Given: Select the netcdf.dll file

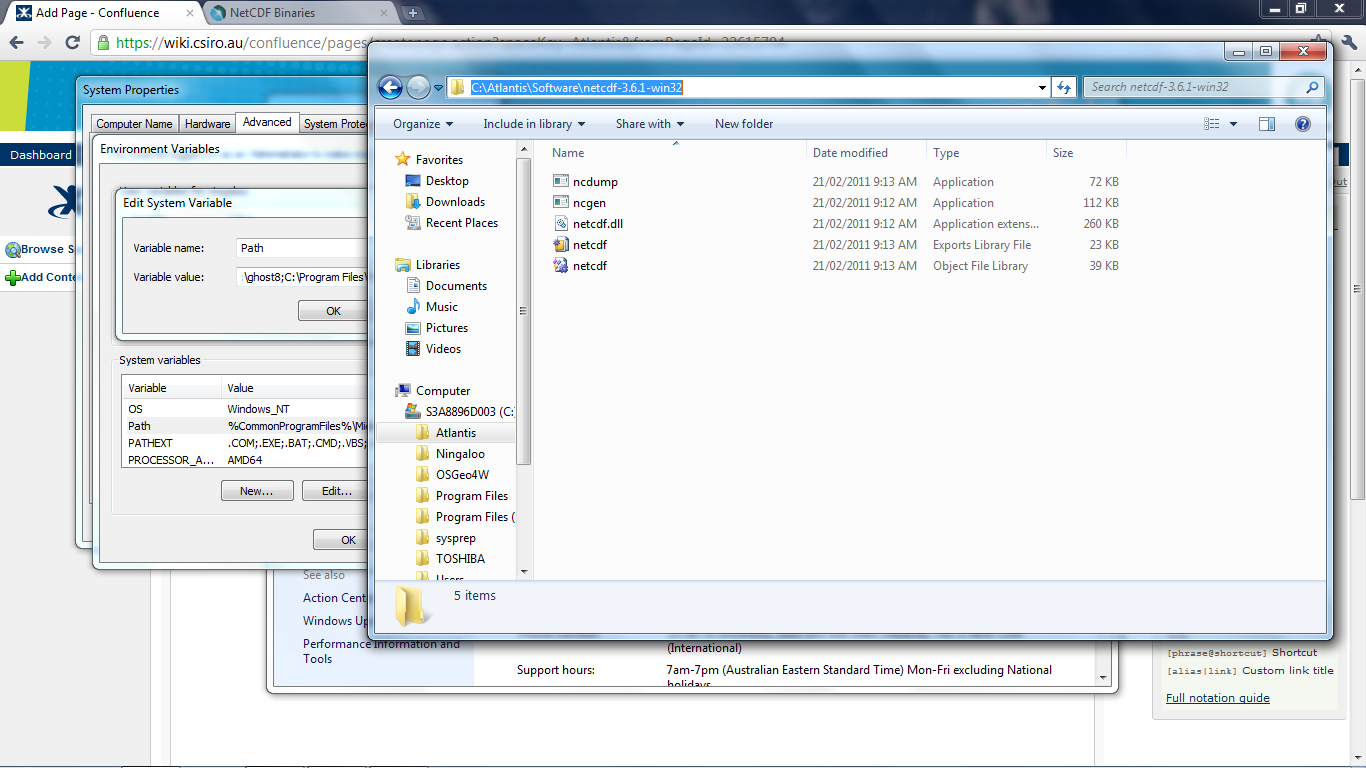Looking at the screenshot, I should point(597,224).
